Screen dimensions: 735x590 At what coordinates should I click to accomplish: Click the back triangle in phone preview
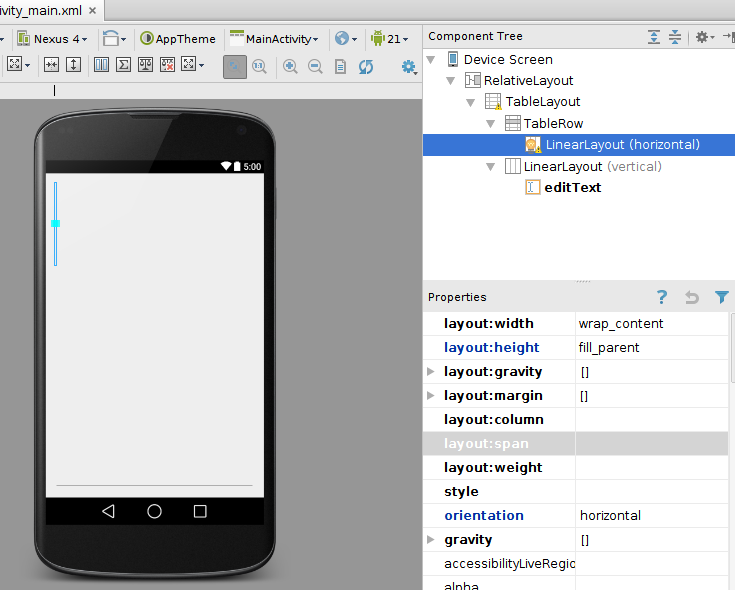108,511
